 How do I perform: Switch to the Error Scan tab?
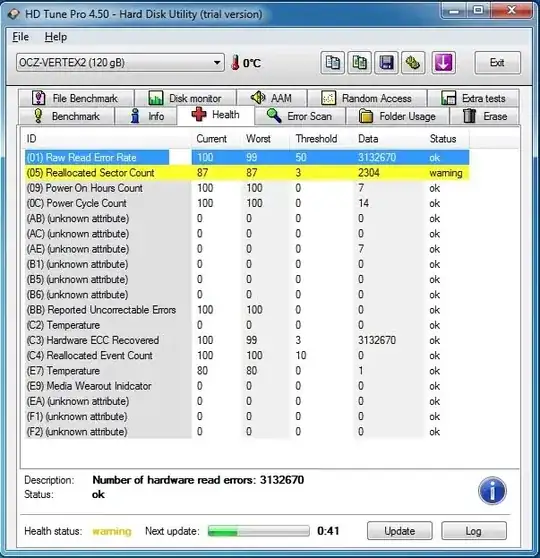(x=300, y=116)
